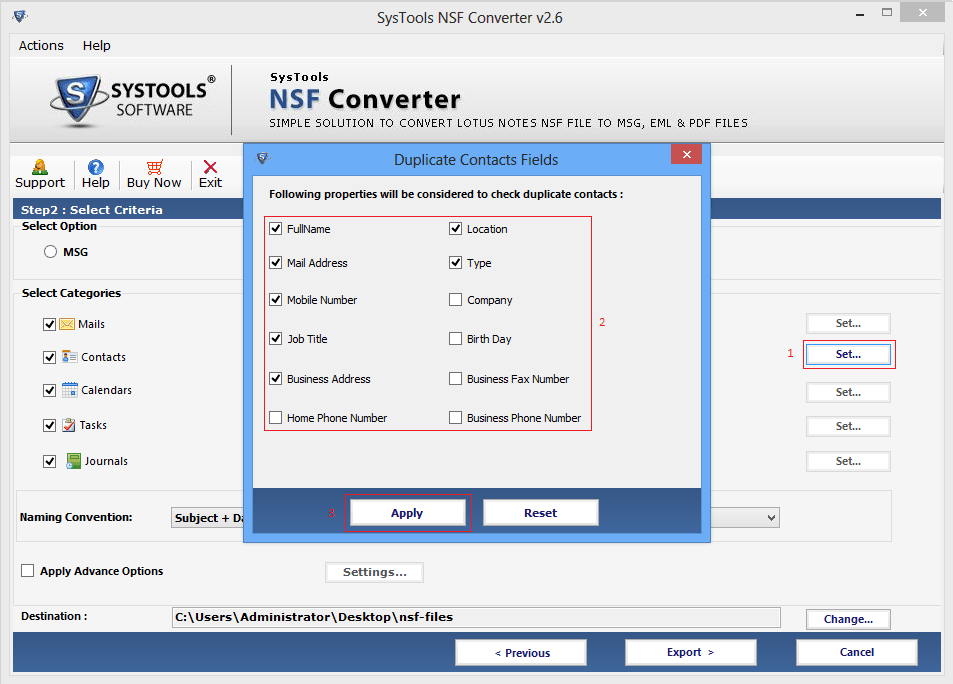Uncheck the Mobile Number checkbox
This screenshot has height=684, width=953.
point(276,300)
